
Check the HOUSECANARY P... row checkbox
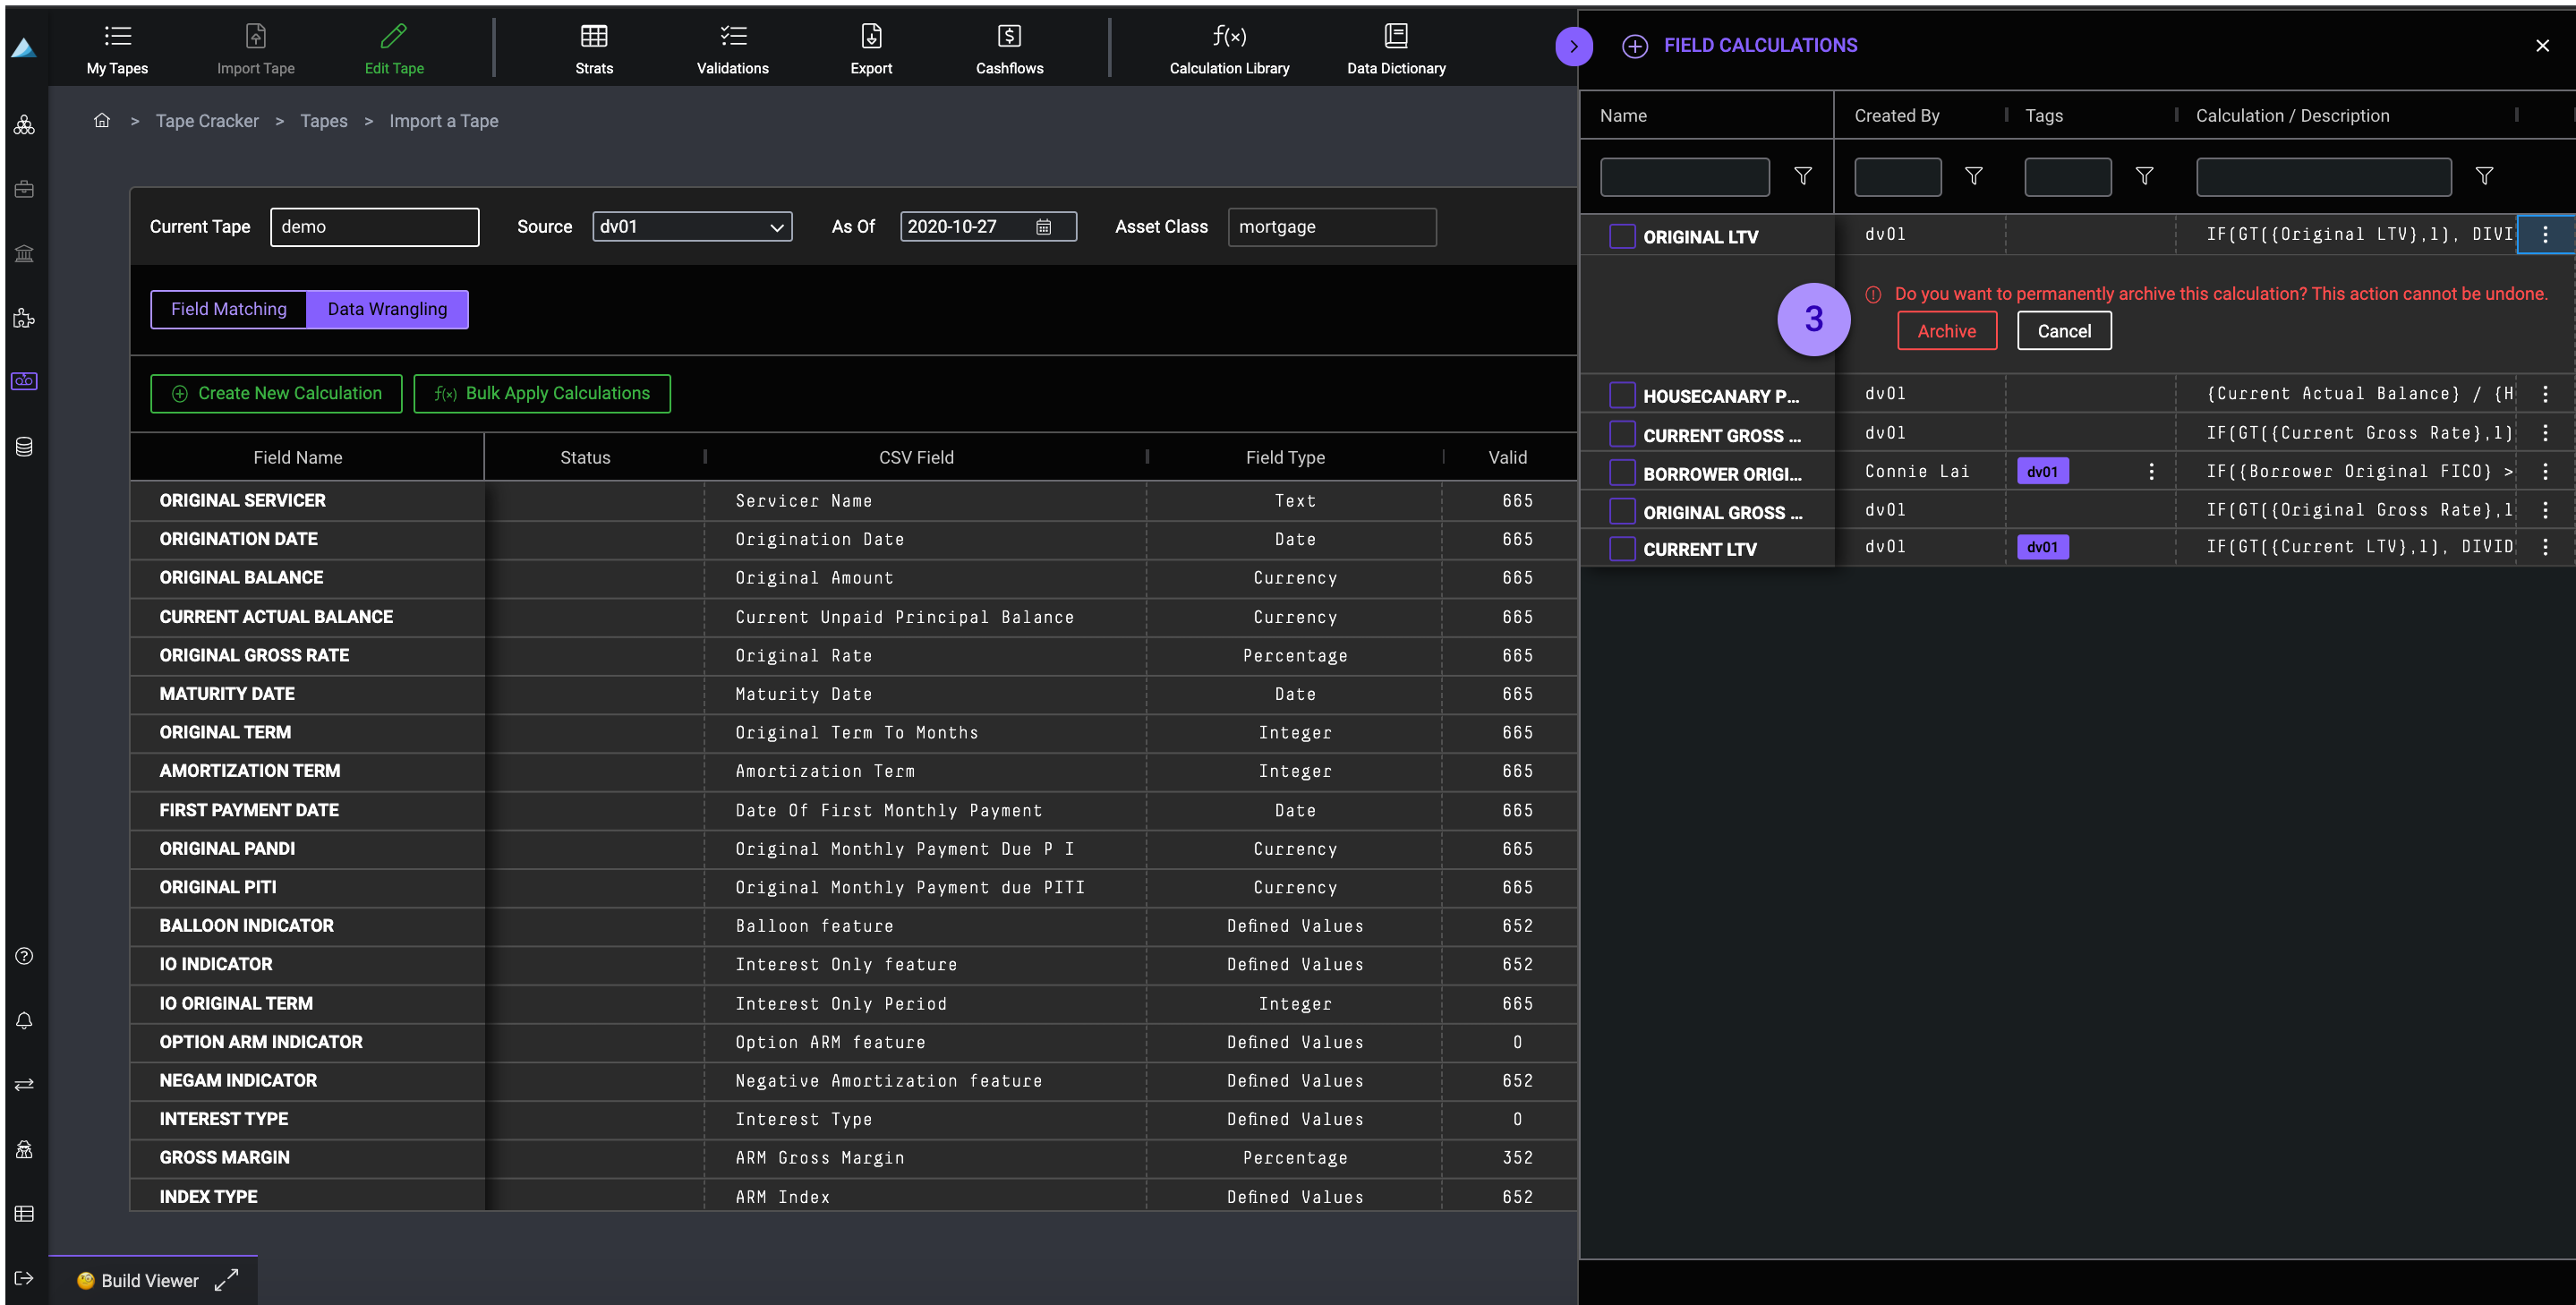point(1621,395)
